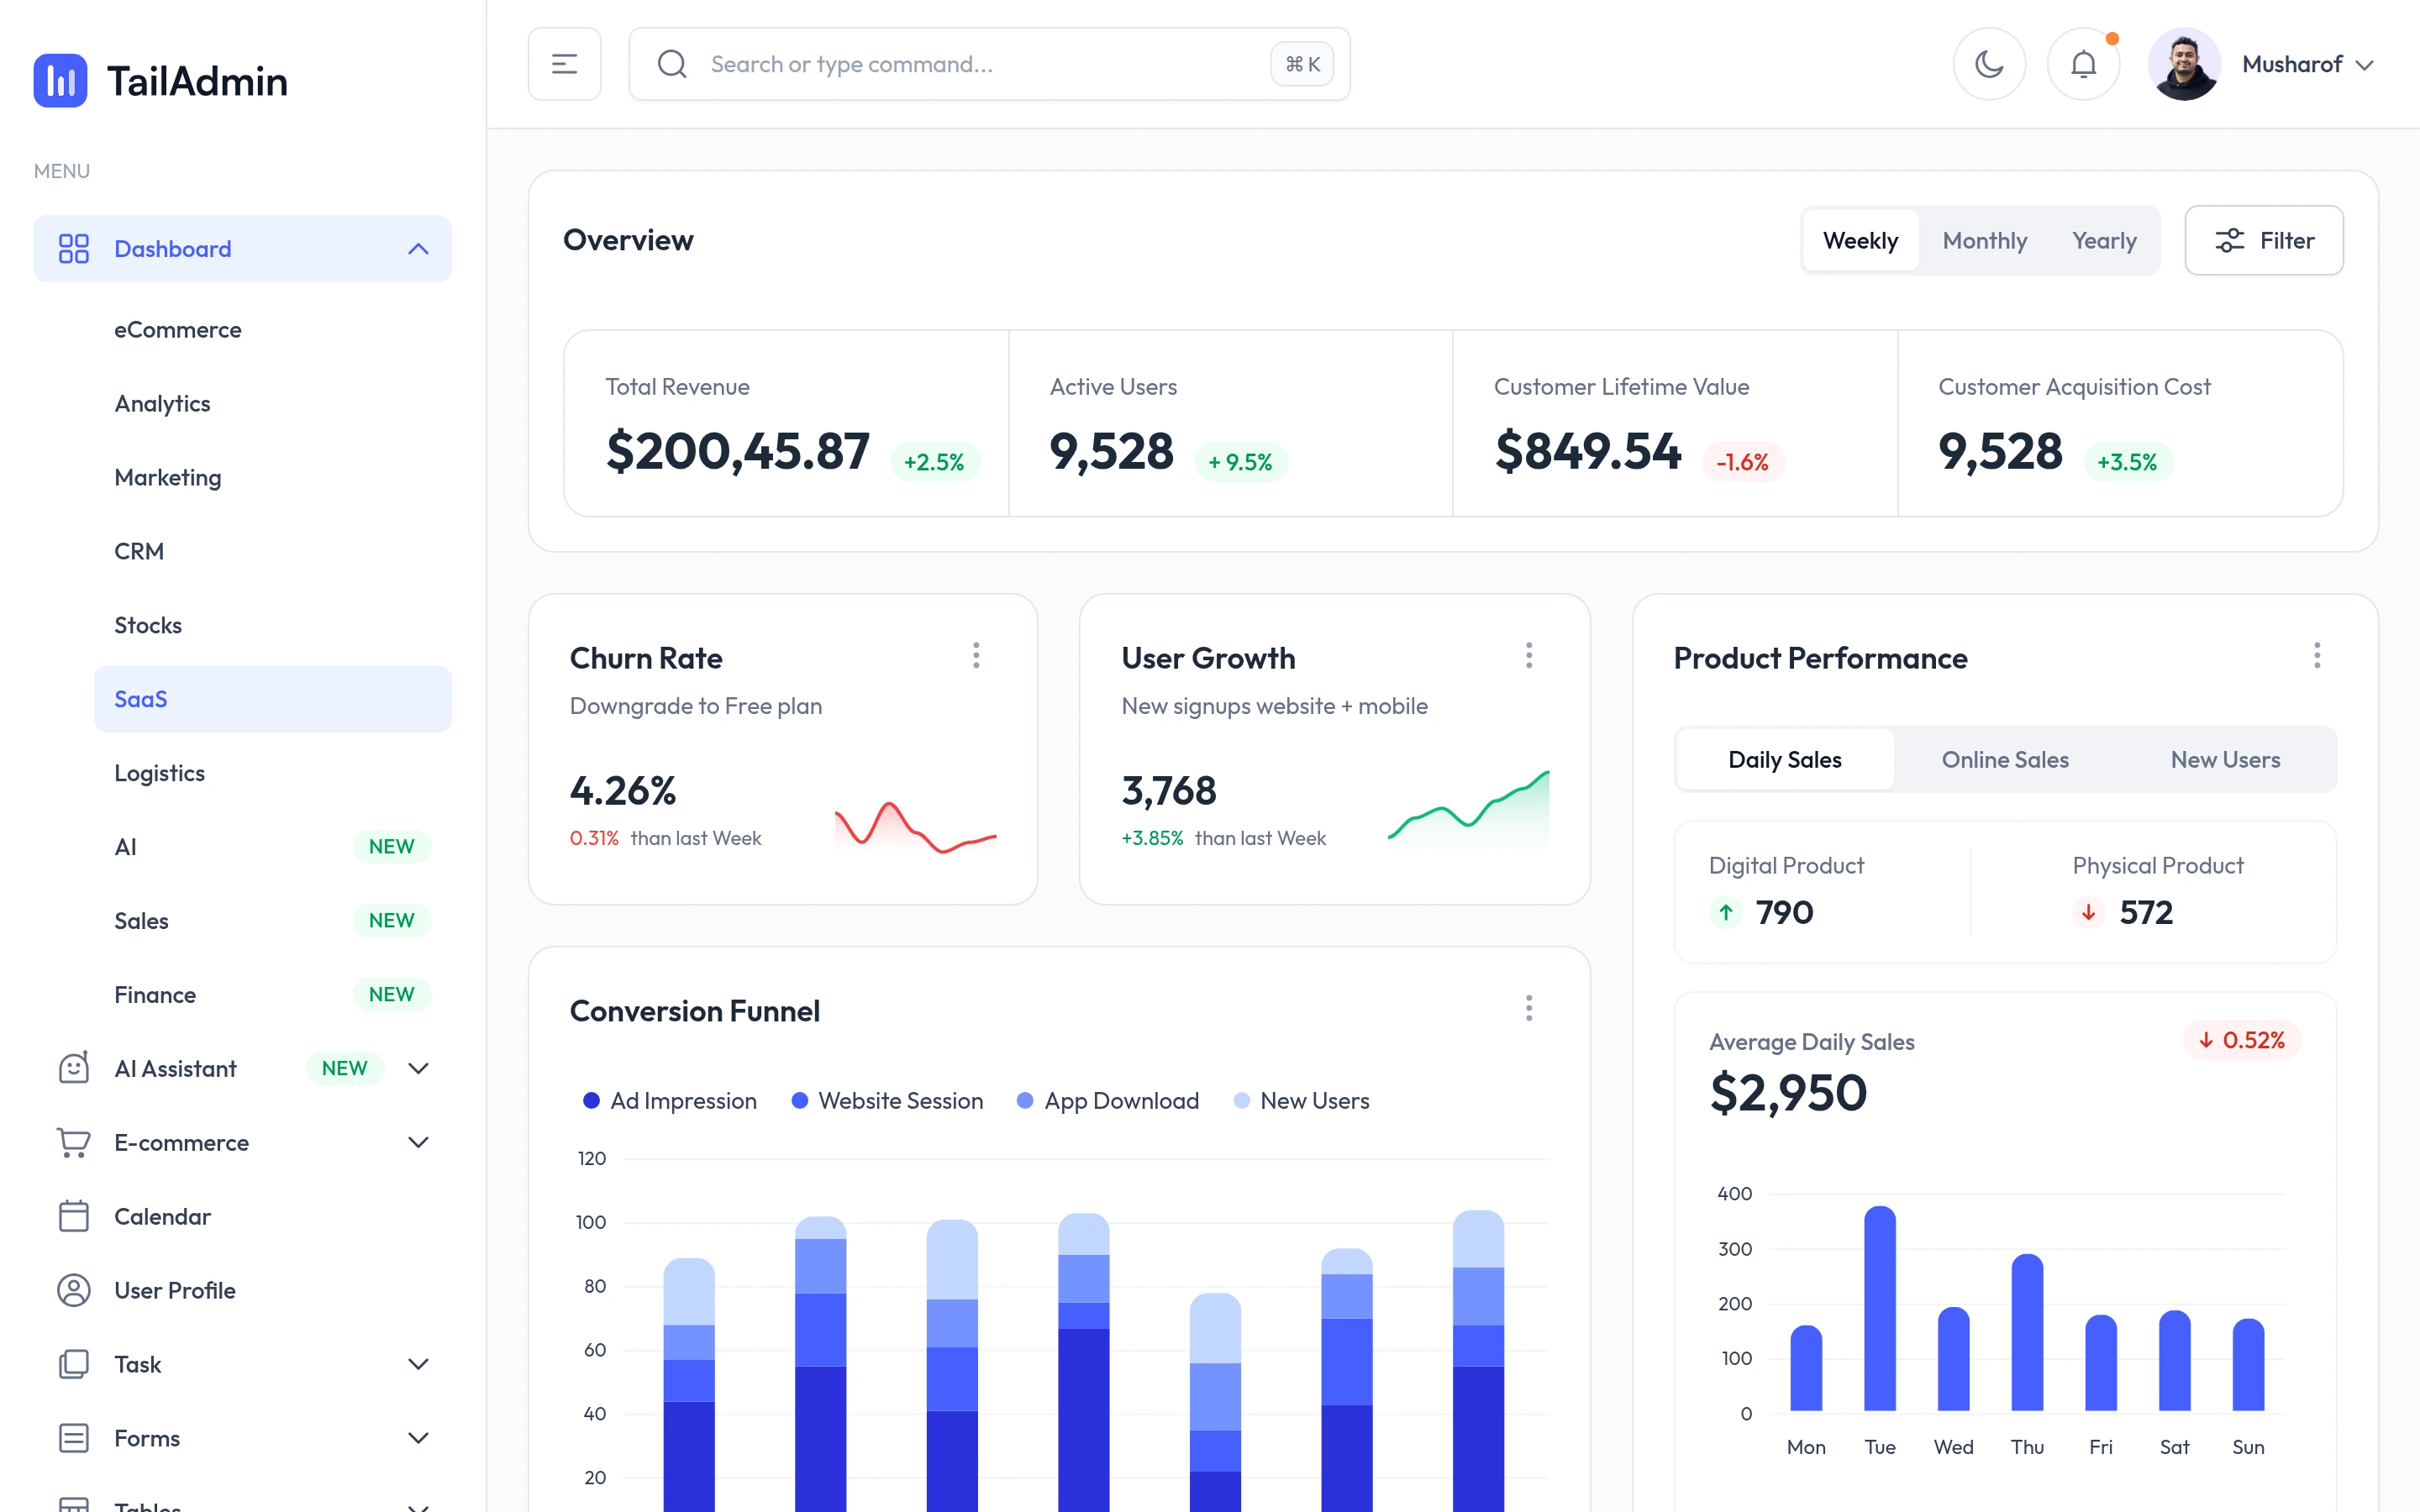Click the Customer Acquisition Cost +3.5% badge
This screenshot has height=1512, width=2420.
pyautogui.click(x=2127, y=462)
